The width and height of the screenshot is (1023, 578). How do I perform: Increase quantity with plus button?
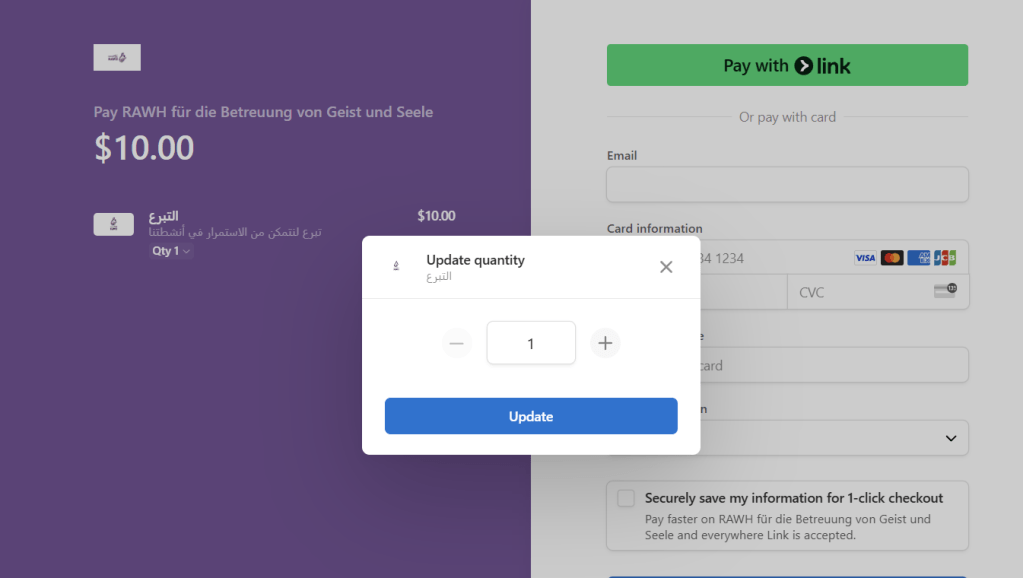click(605, 344)
